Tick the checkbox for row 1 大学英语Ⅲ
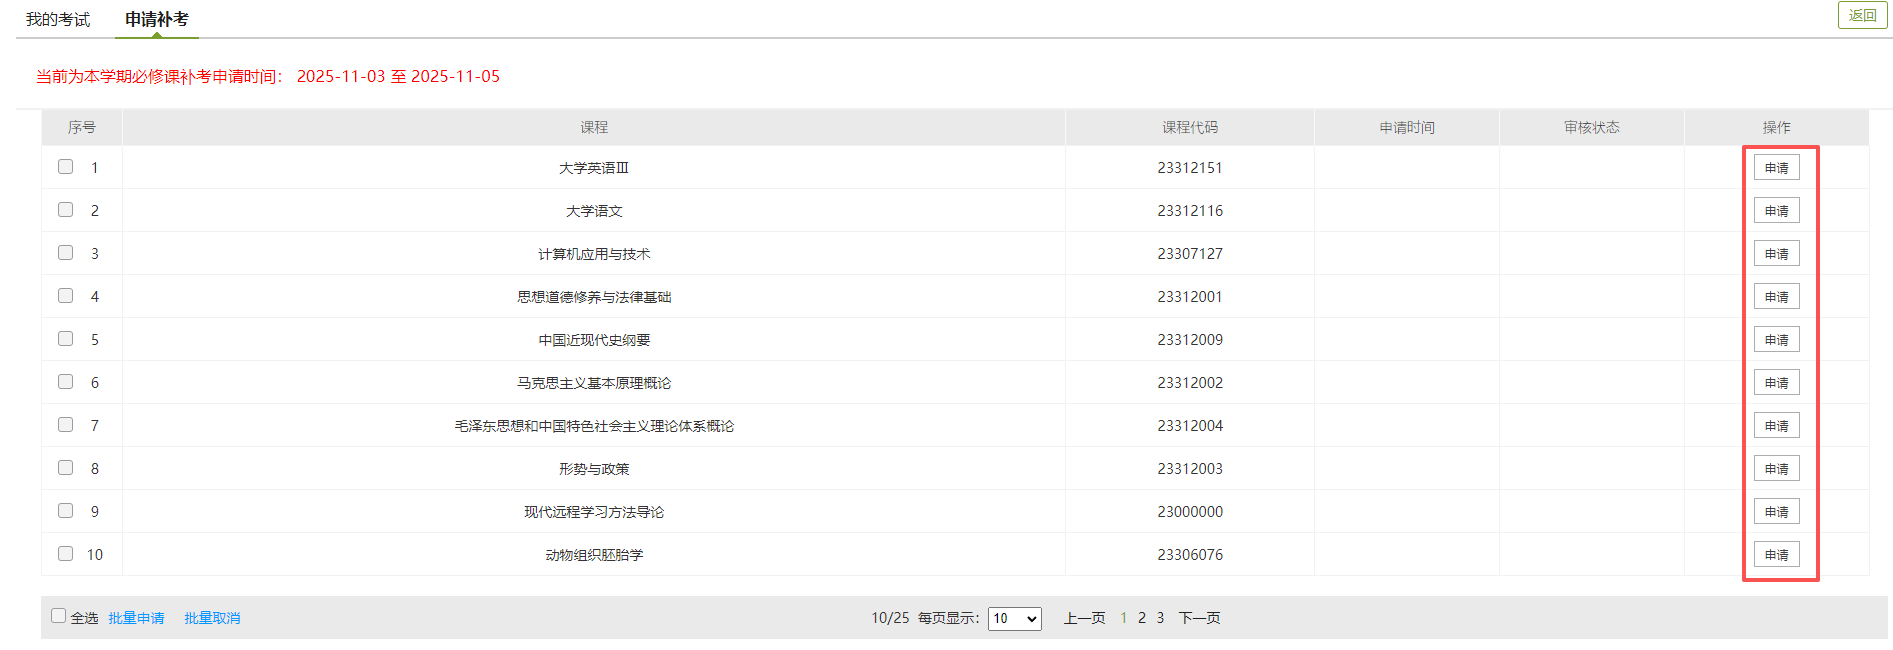1893x650 pixels. pyautogui.click(x=66, y=167)
